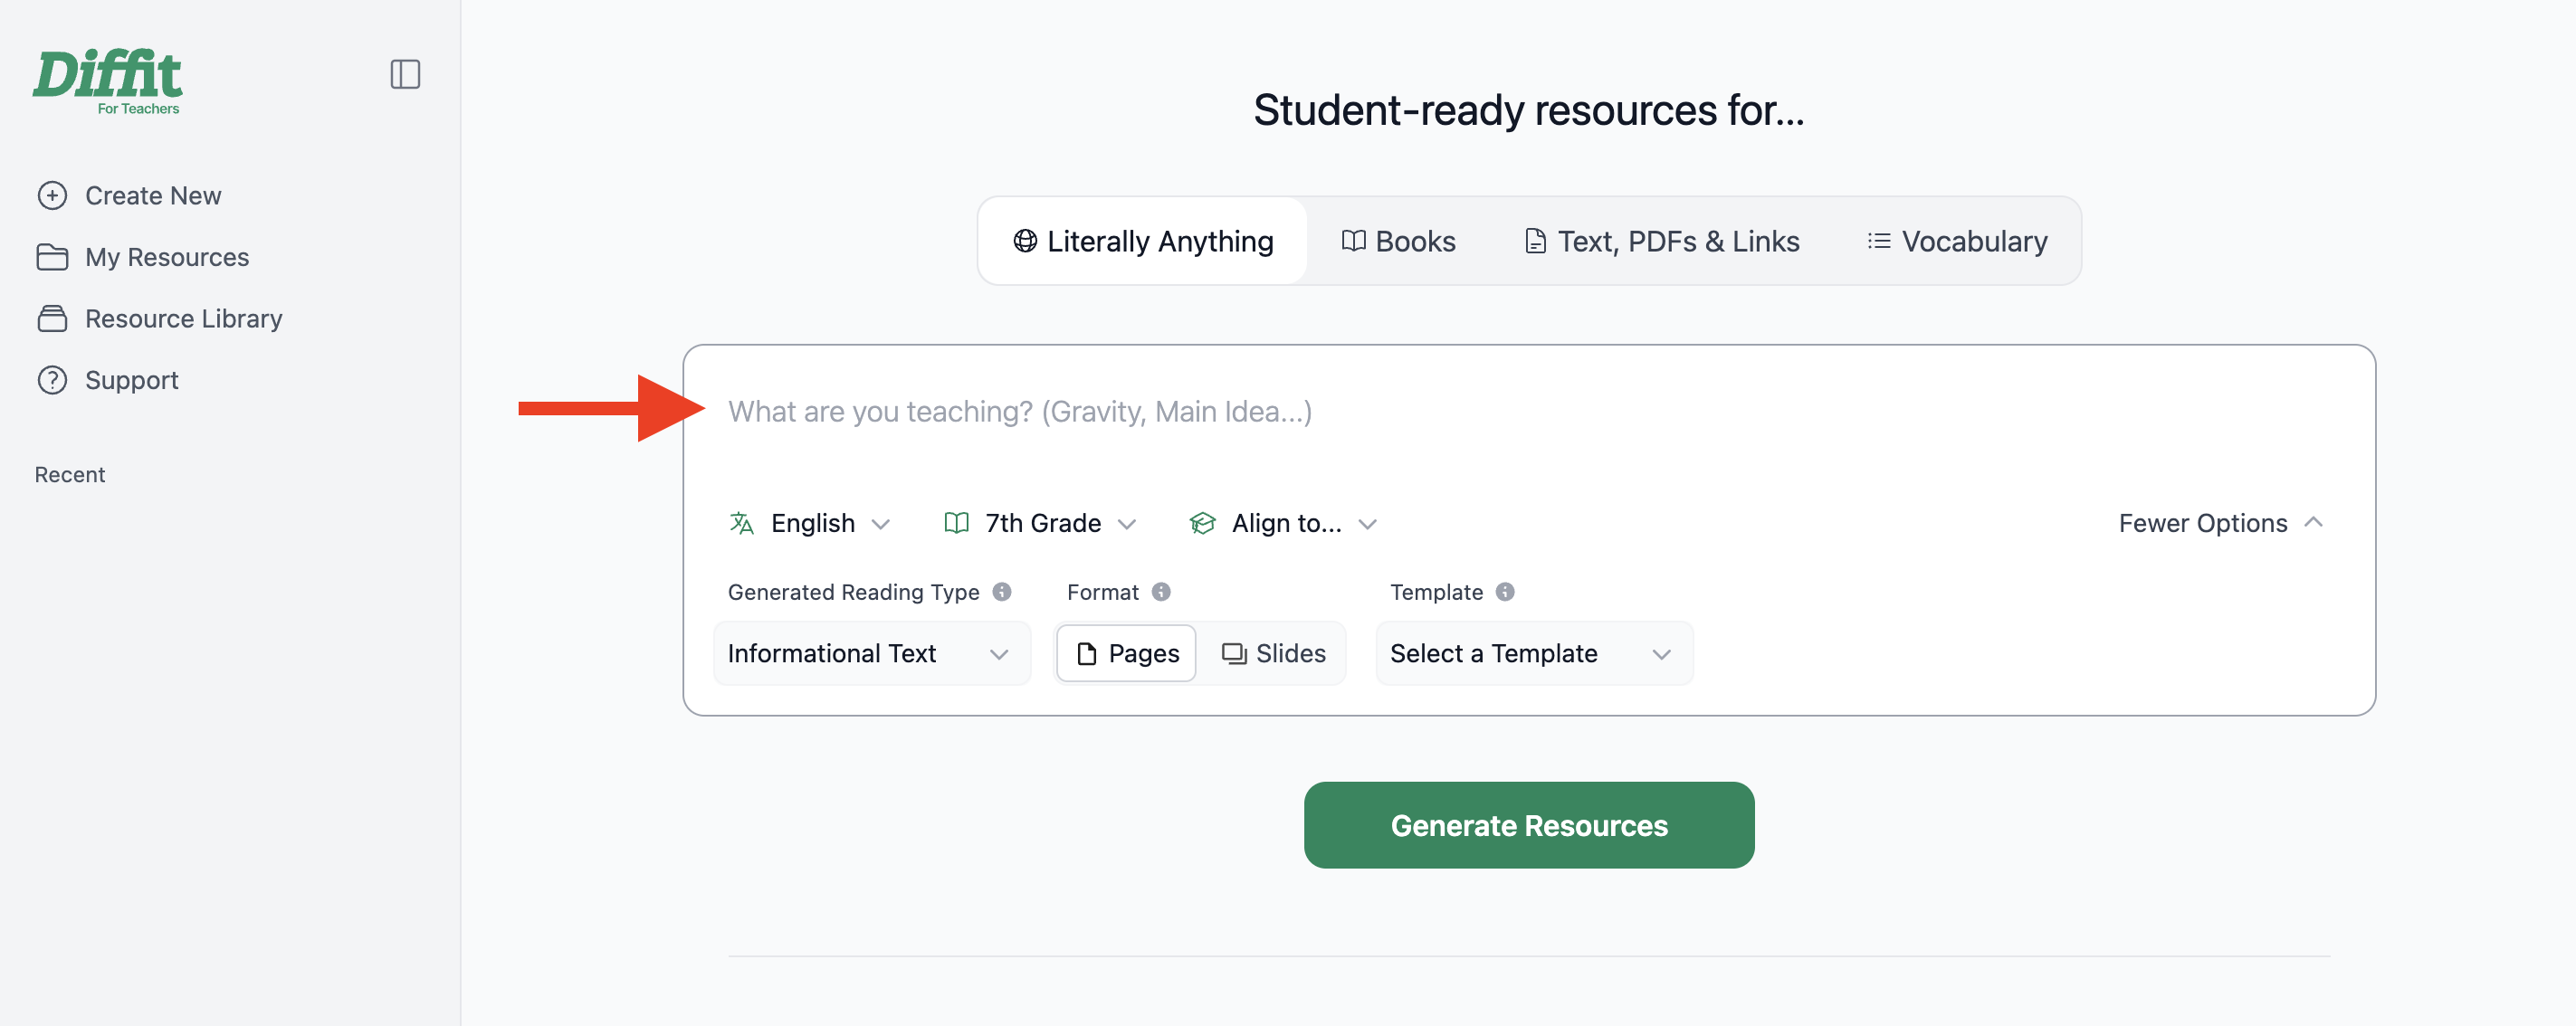Switch format to Slides
The width and height of the screenshot is (2576, 1026).
click(x=1273, y=653)
